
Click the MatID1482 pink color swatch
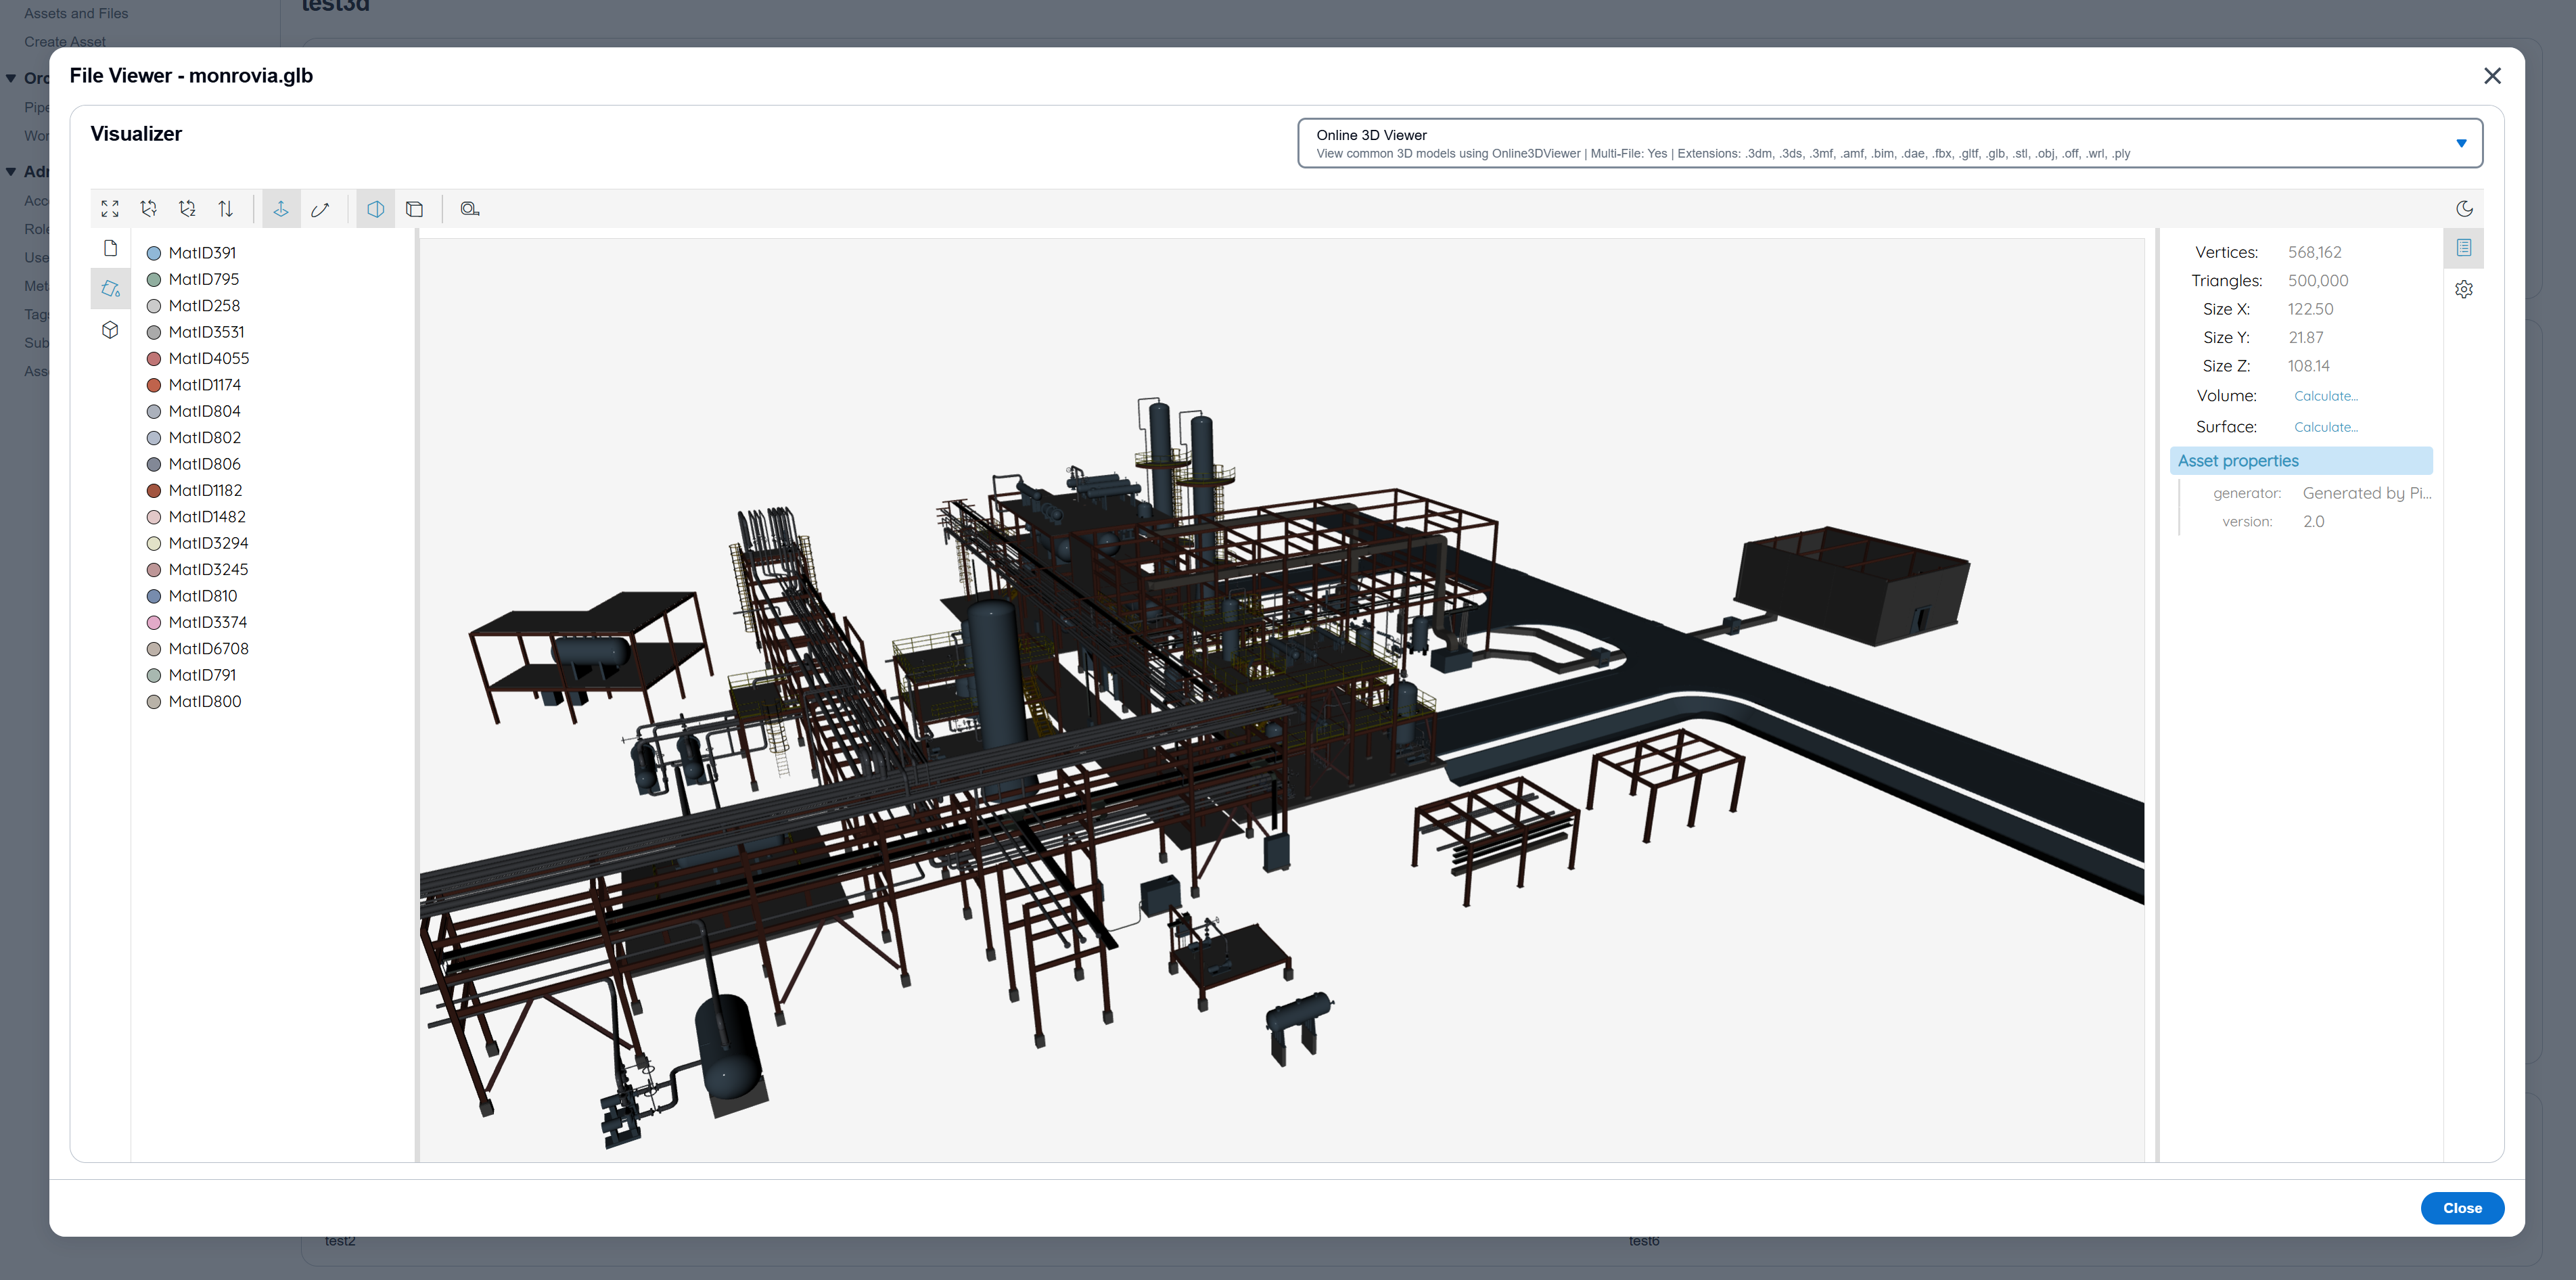click(x=154, y=517)
